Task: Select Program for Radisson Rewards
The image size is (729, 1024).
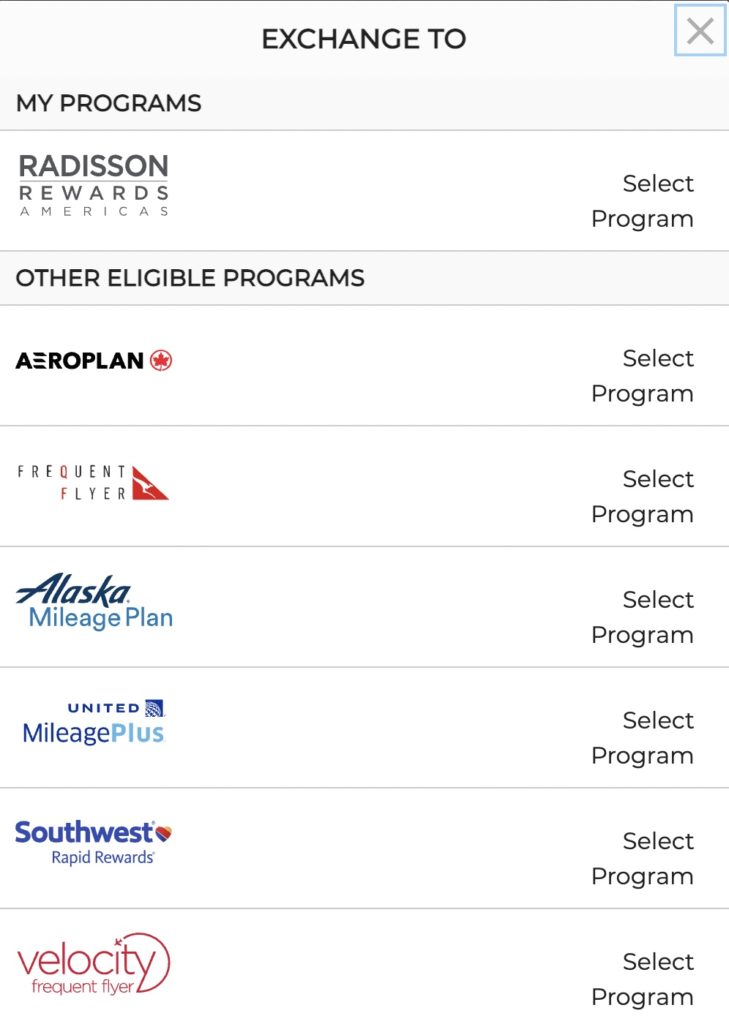Action: (x=643, y=201)
